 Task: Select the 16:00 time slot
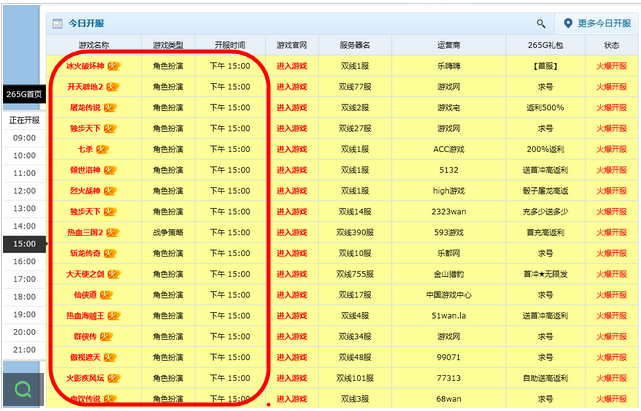point(25,261)
